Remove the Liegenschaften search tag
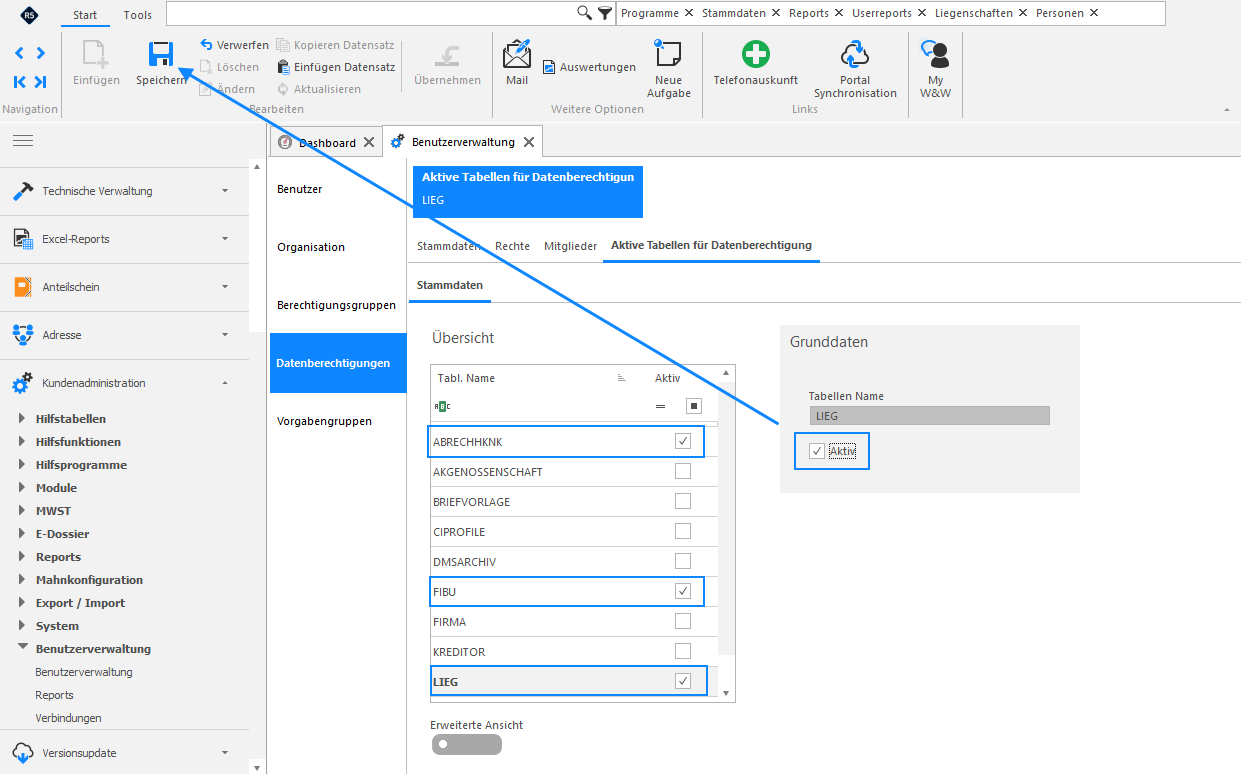This screenshot has height=774, width=1241. tap(1022, 13)
